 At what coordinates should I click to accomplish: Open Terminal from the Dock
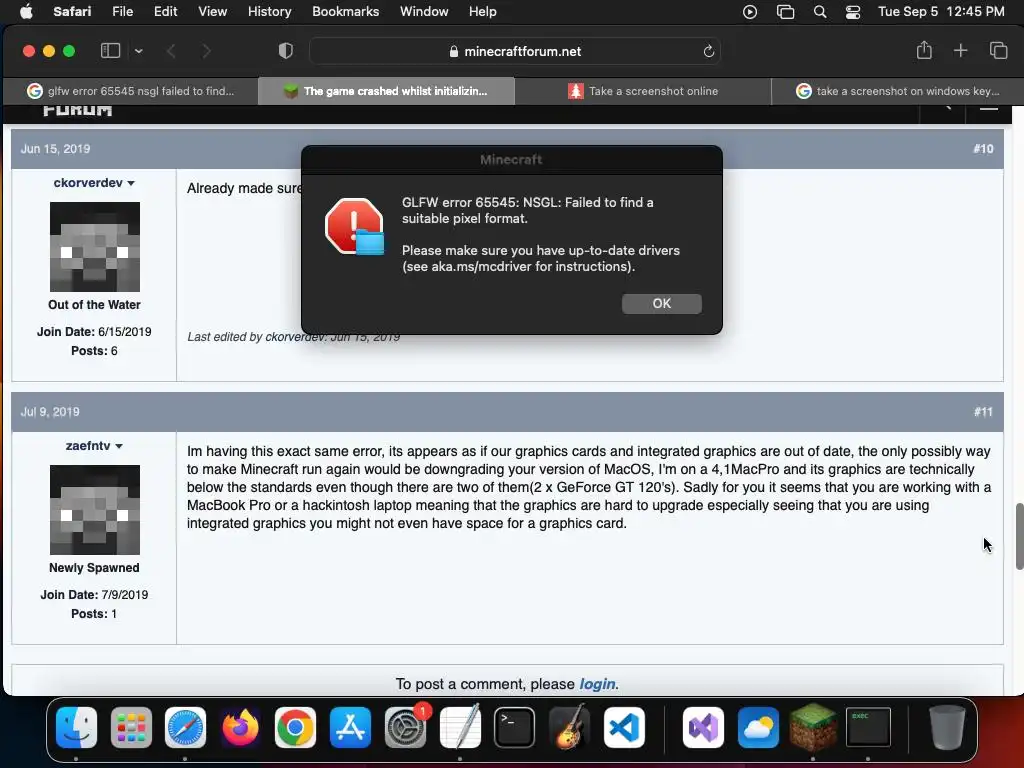(x=515, y=727)
